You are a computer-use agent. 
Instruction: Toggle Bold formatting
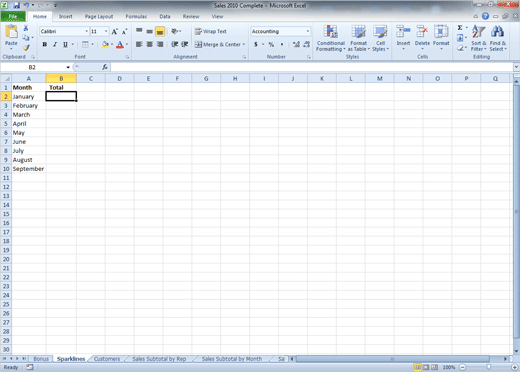pos(45,44)
